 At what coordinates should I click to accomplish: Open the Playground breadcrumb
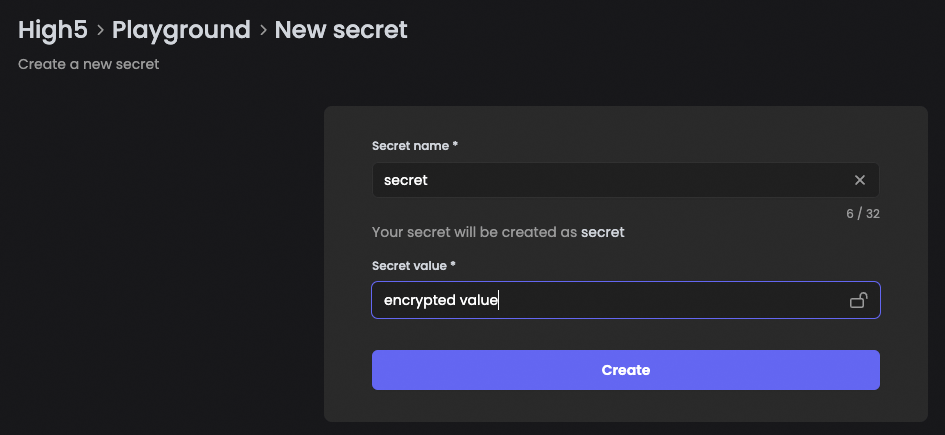pos(181,30)
